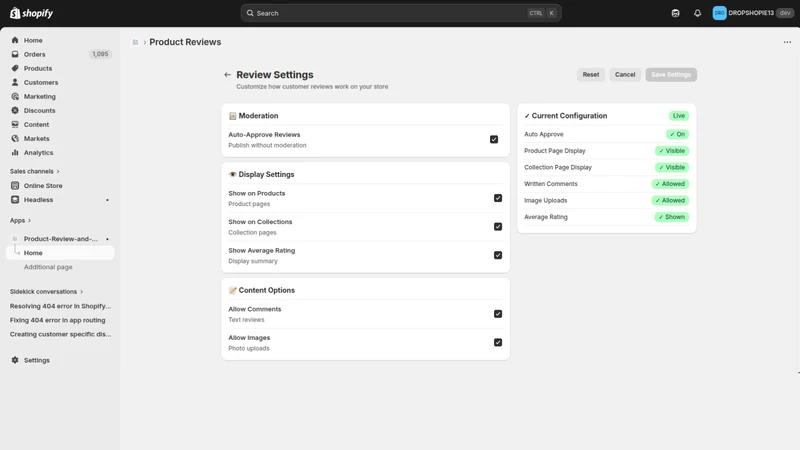Toggle Allow Comments checkbox

point(497,314)
